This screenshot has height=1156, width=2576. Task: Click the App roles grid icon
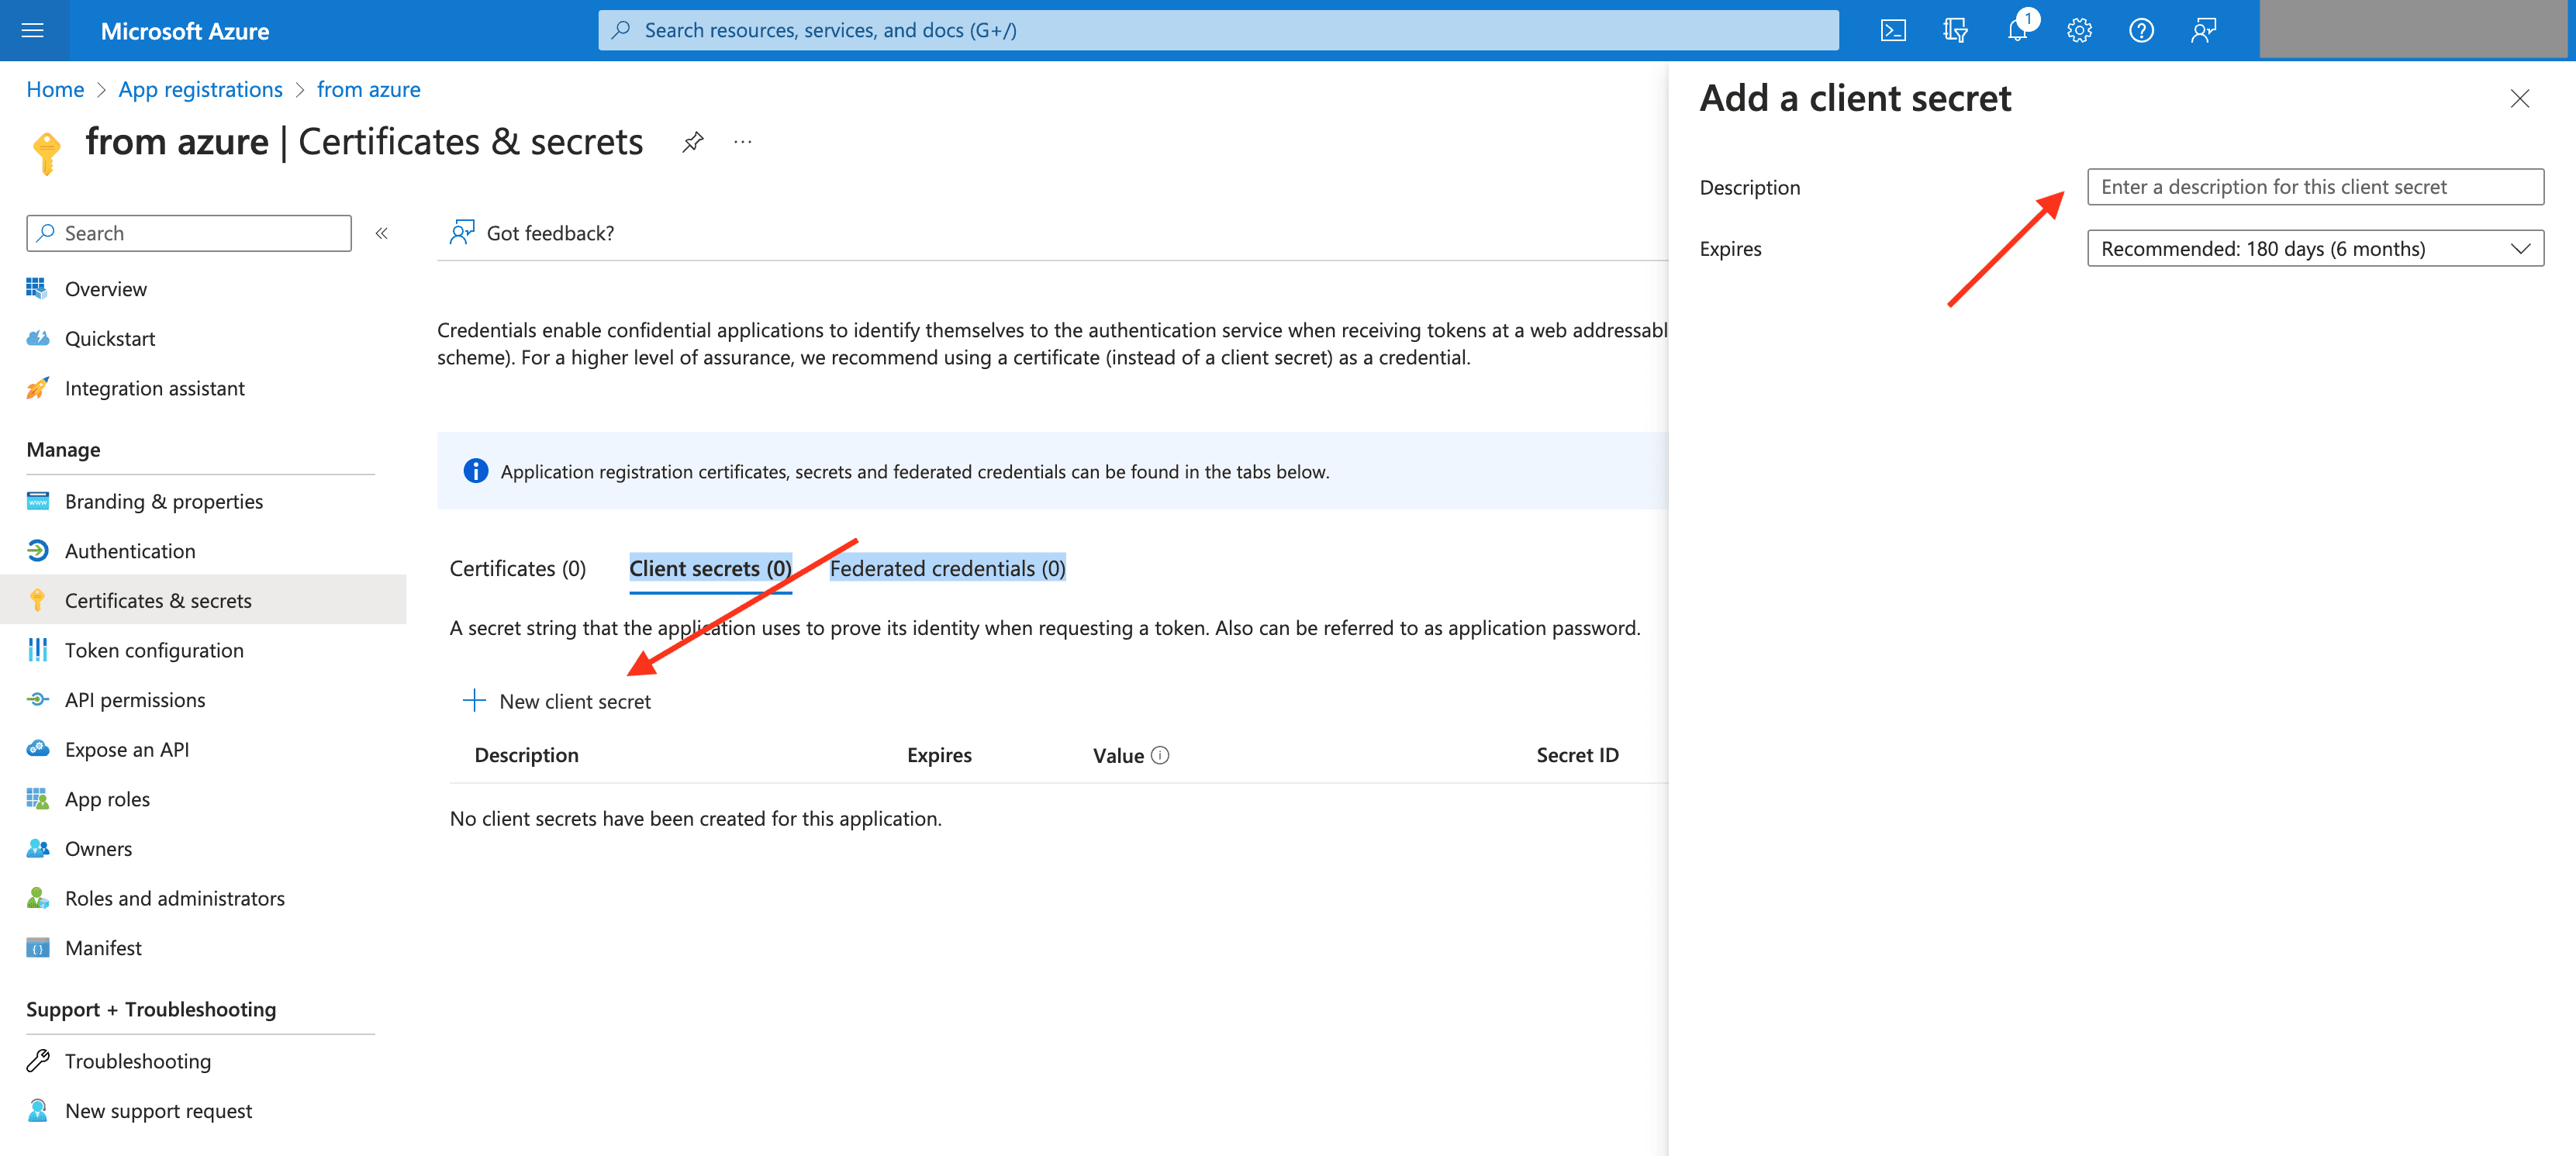pyautogui.click(x=37, y=798)
